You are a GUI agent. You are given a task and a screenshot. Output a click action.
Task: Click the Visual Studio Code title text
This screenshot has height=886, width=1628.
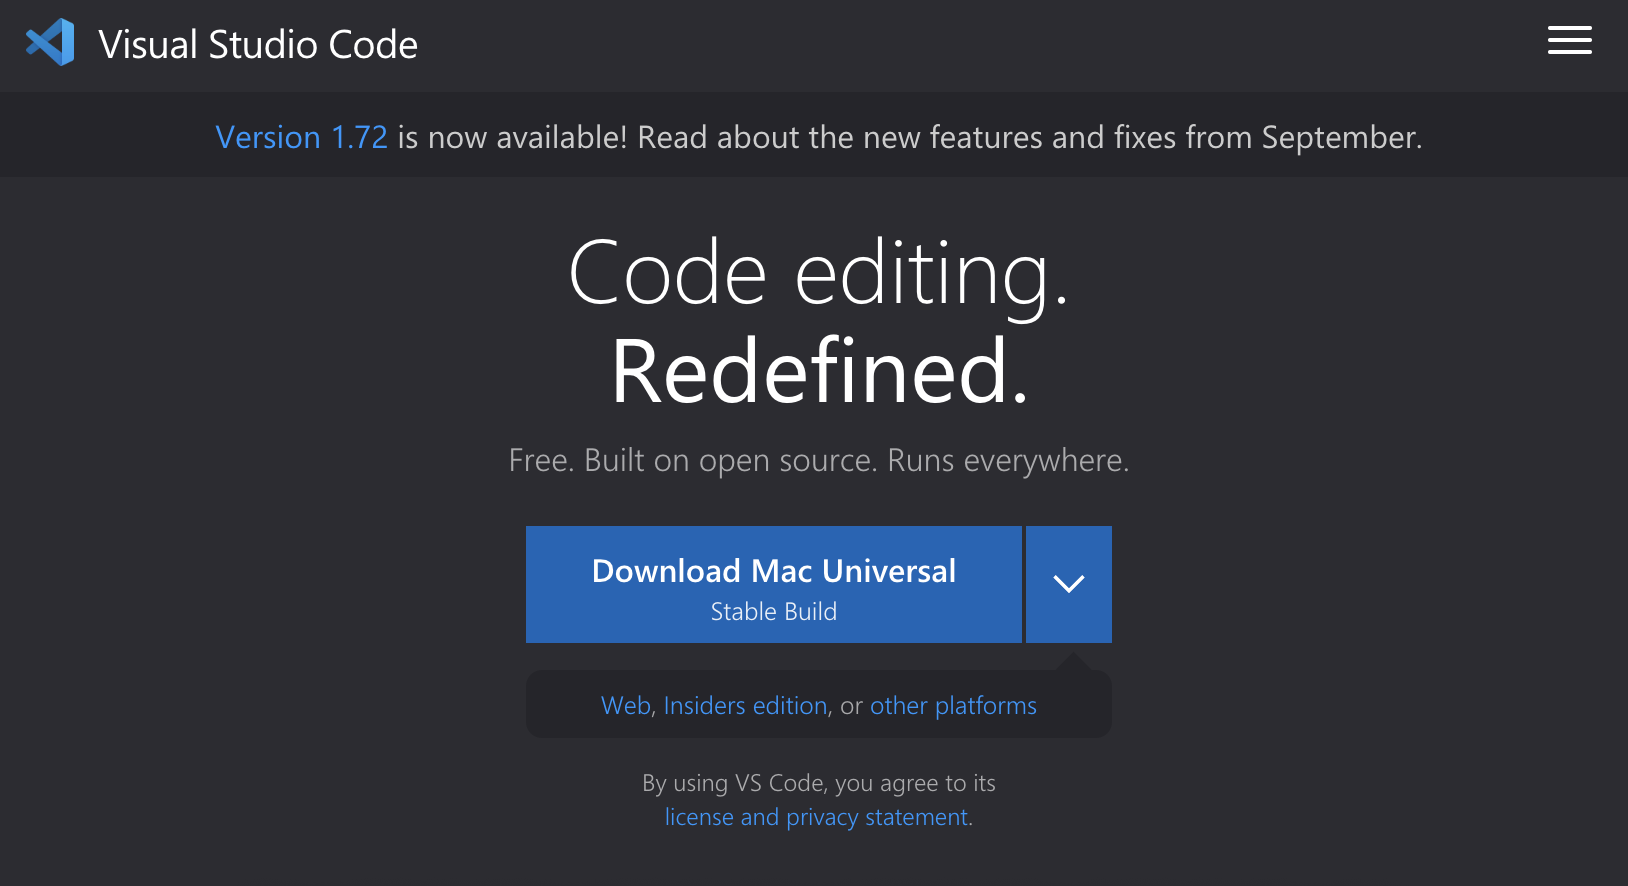click(258, 44)
